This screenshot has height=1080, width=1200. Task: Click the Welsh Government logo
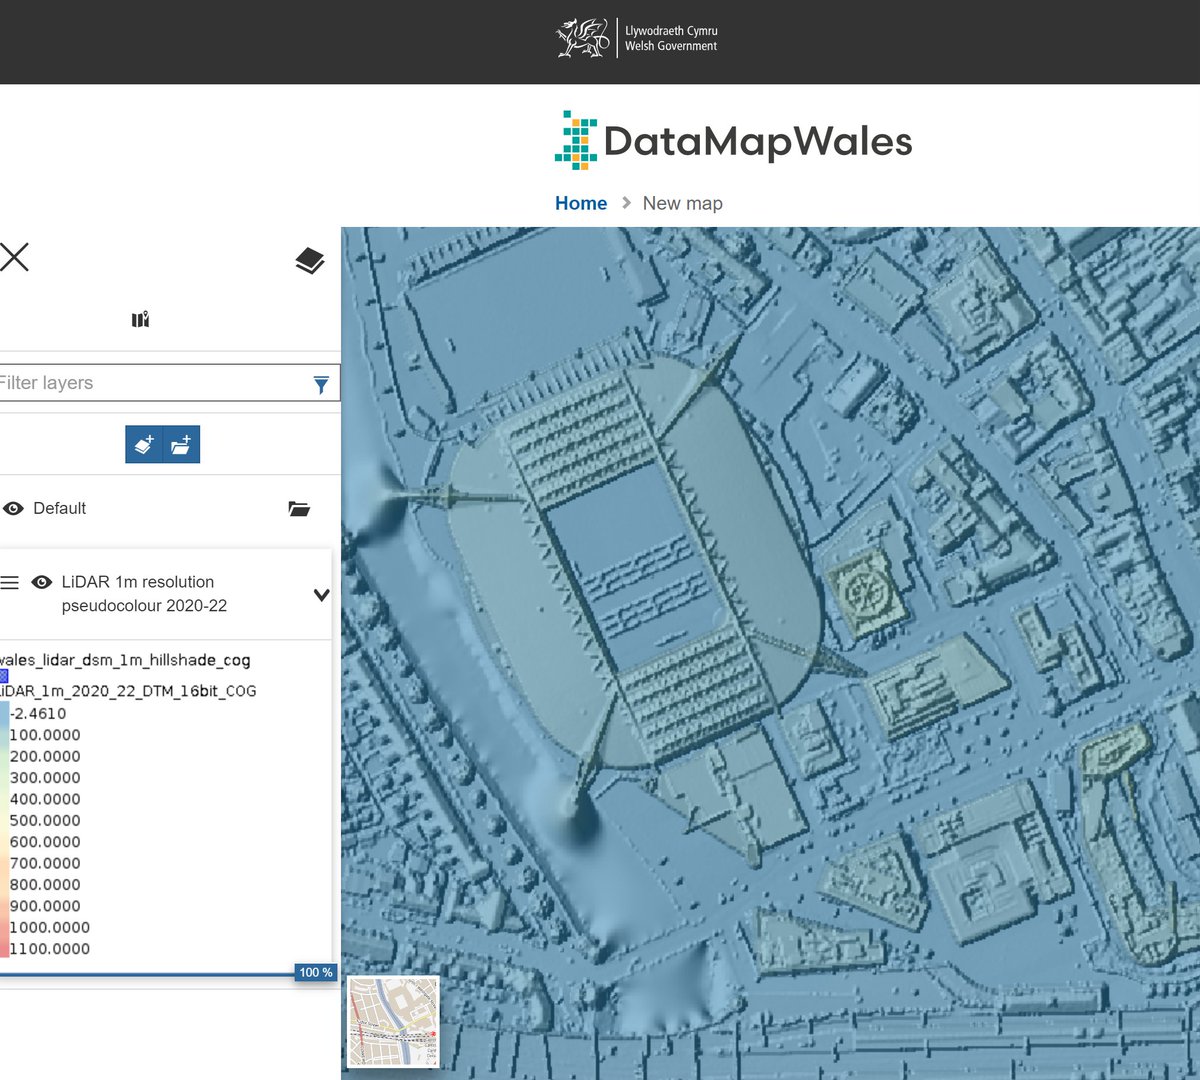637,39
